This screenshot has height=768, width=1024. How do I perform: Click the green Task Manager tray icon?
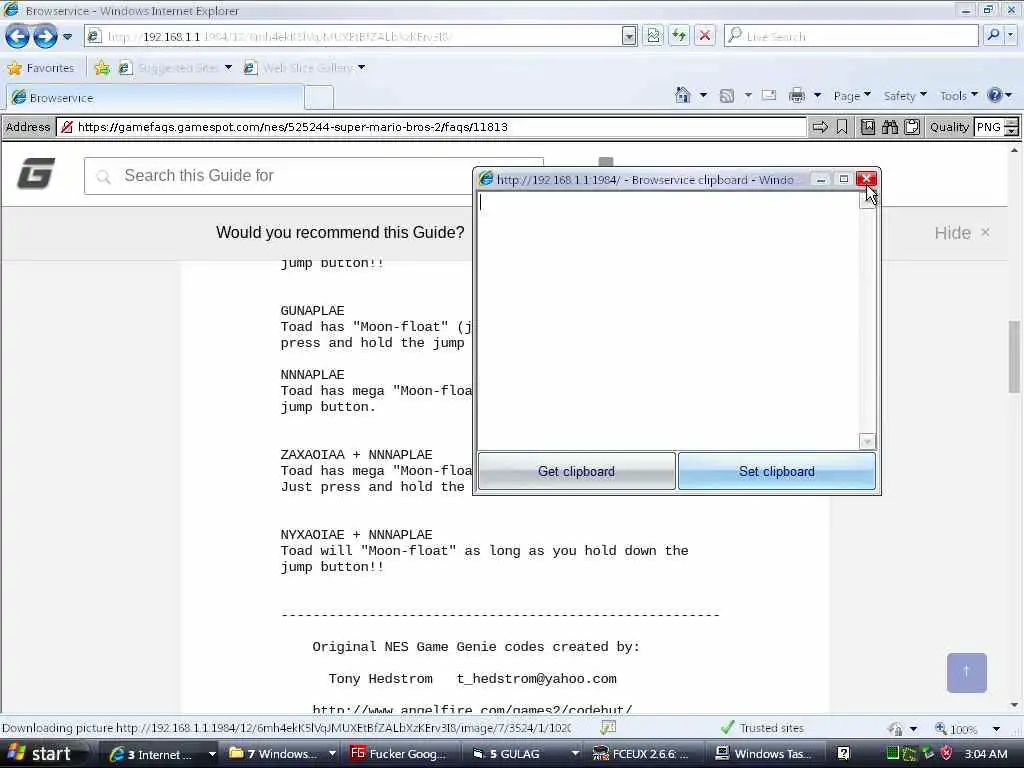(x=893, y=754)
